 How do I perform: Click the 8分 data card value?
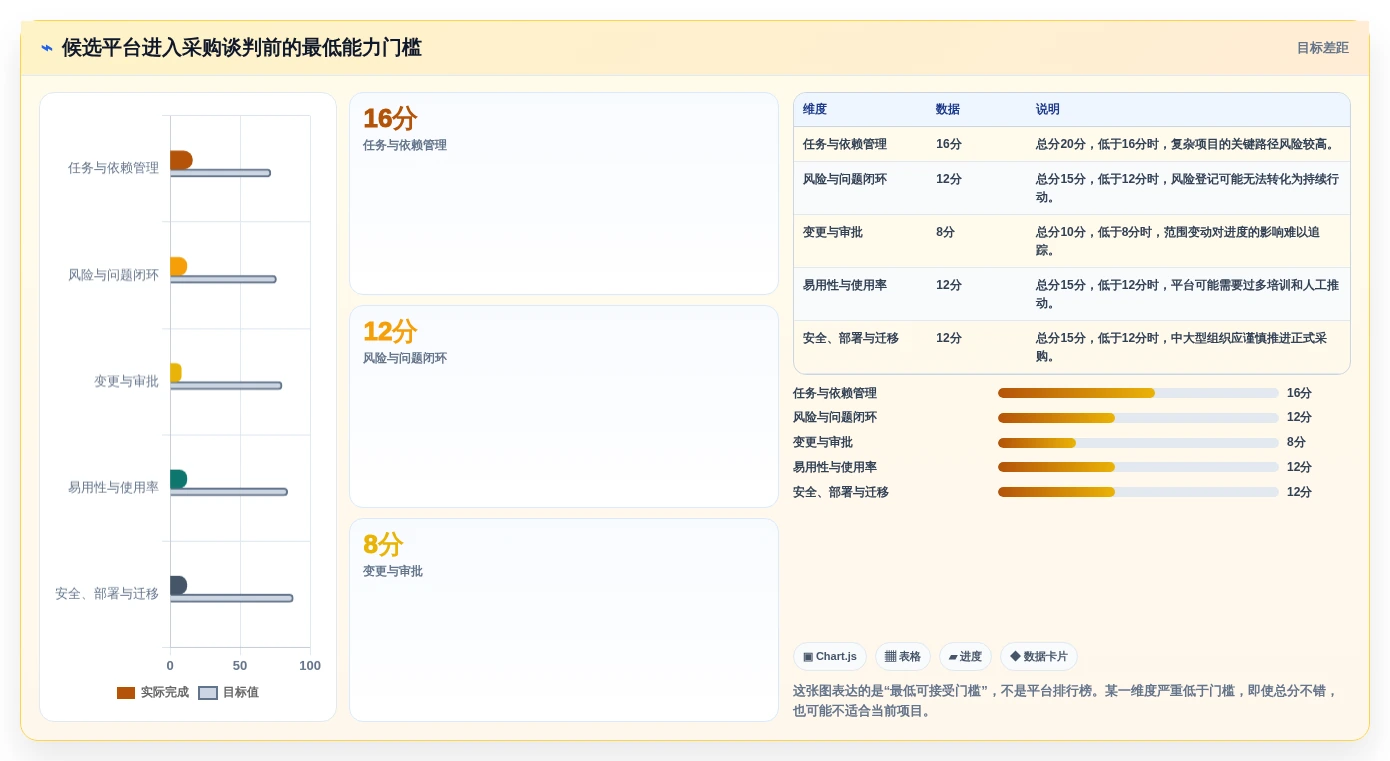[383, 545]
